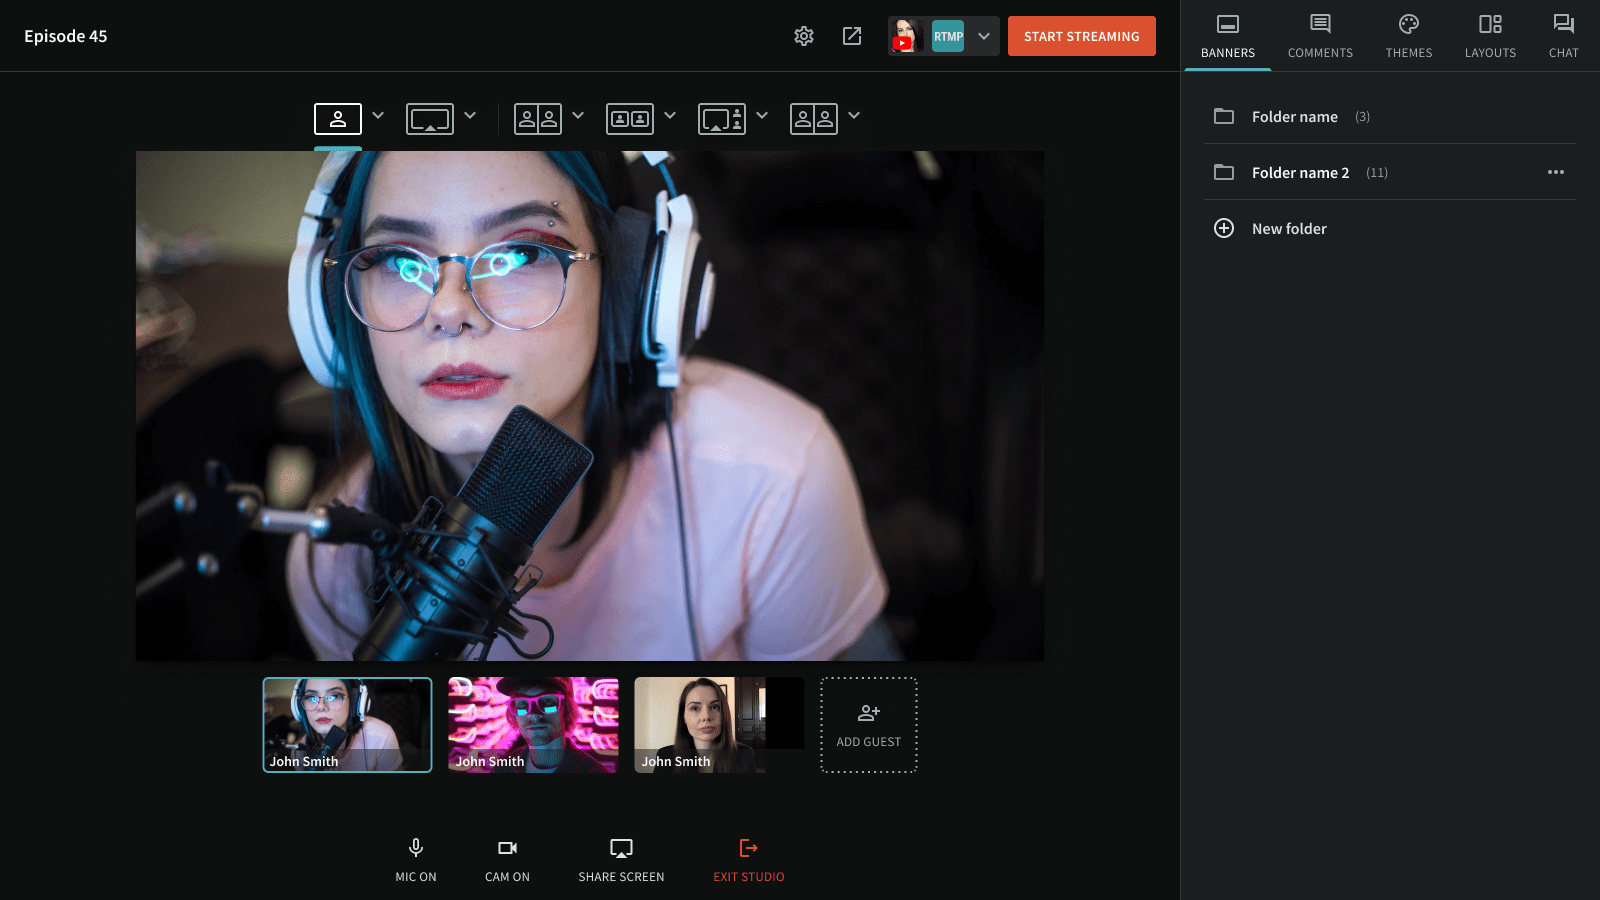Switch to the Themes tab

click(x=1409, y=37)
